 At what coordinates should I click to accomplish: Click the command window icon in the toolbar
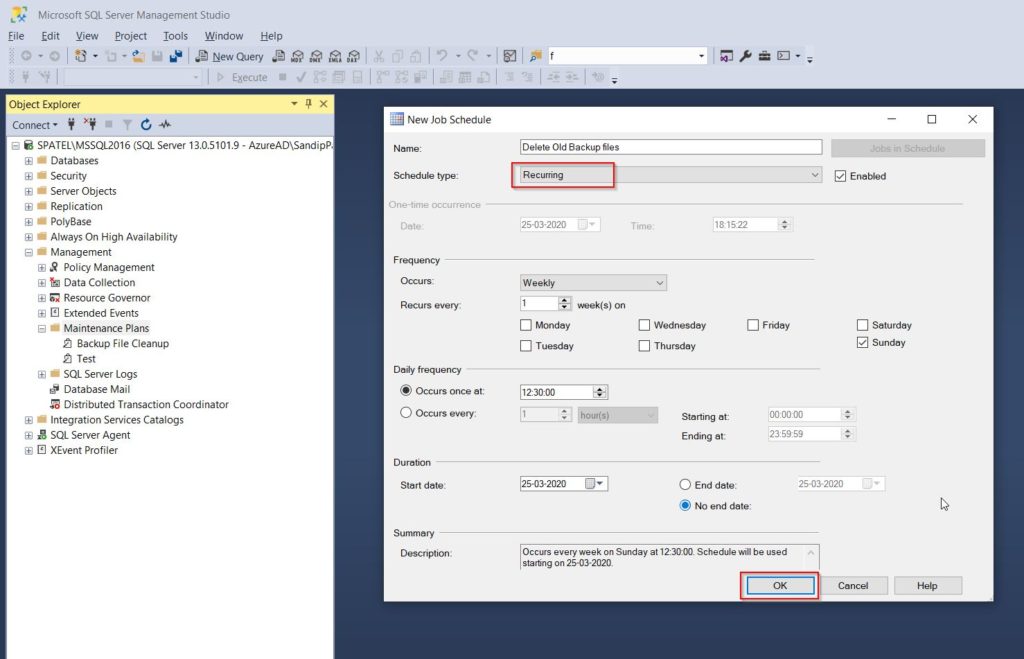(784, 56)
